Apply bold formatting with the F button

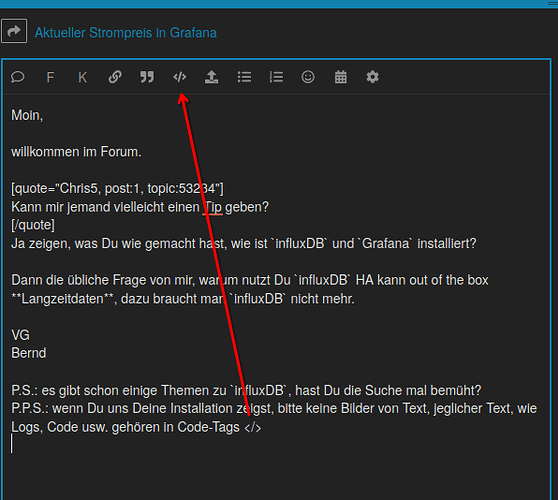pos(50,77)
